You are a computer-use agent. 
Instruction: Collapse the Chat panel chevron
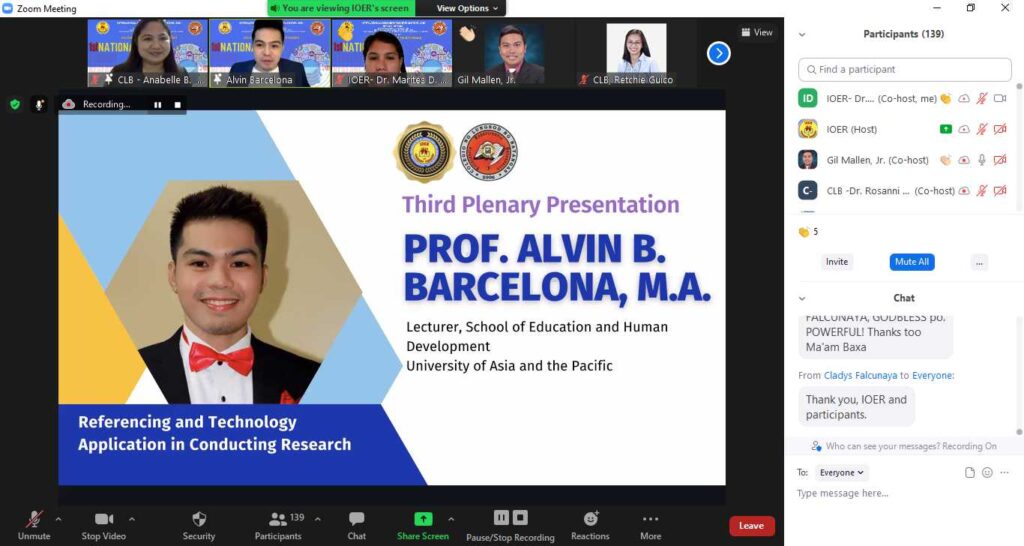click(802, 298)
